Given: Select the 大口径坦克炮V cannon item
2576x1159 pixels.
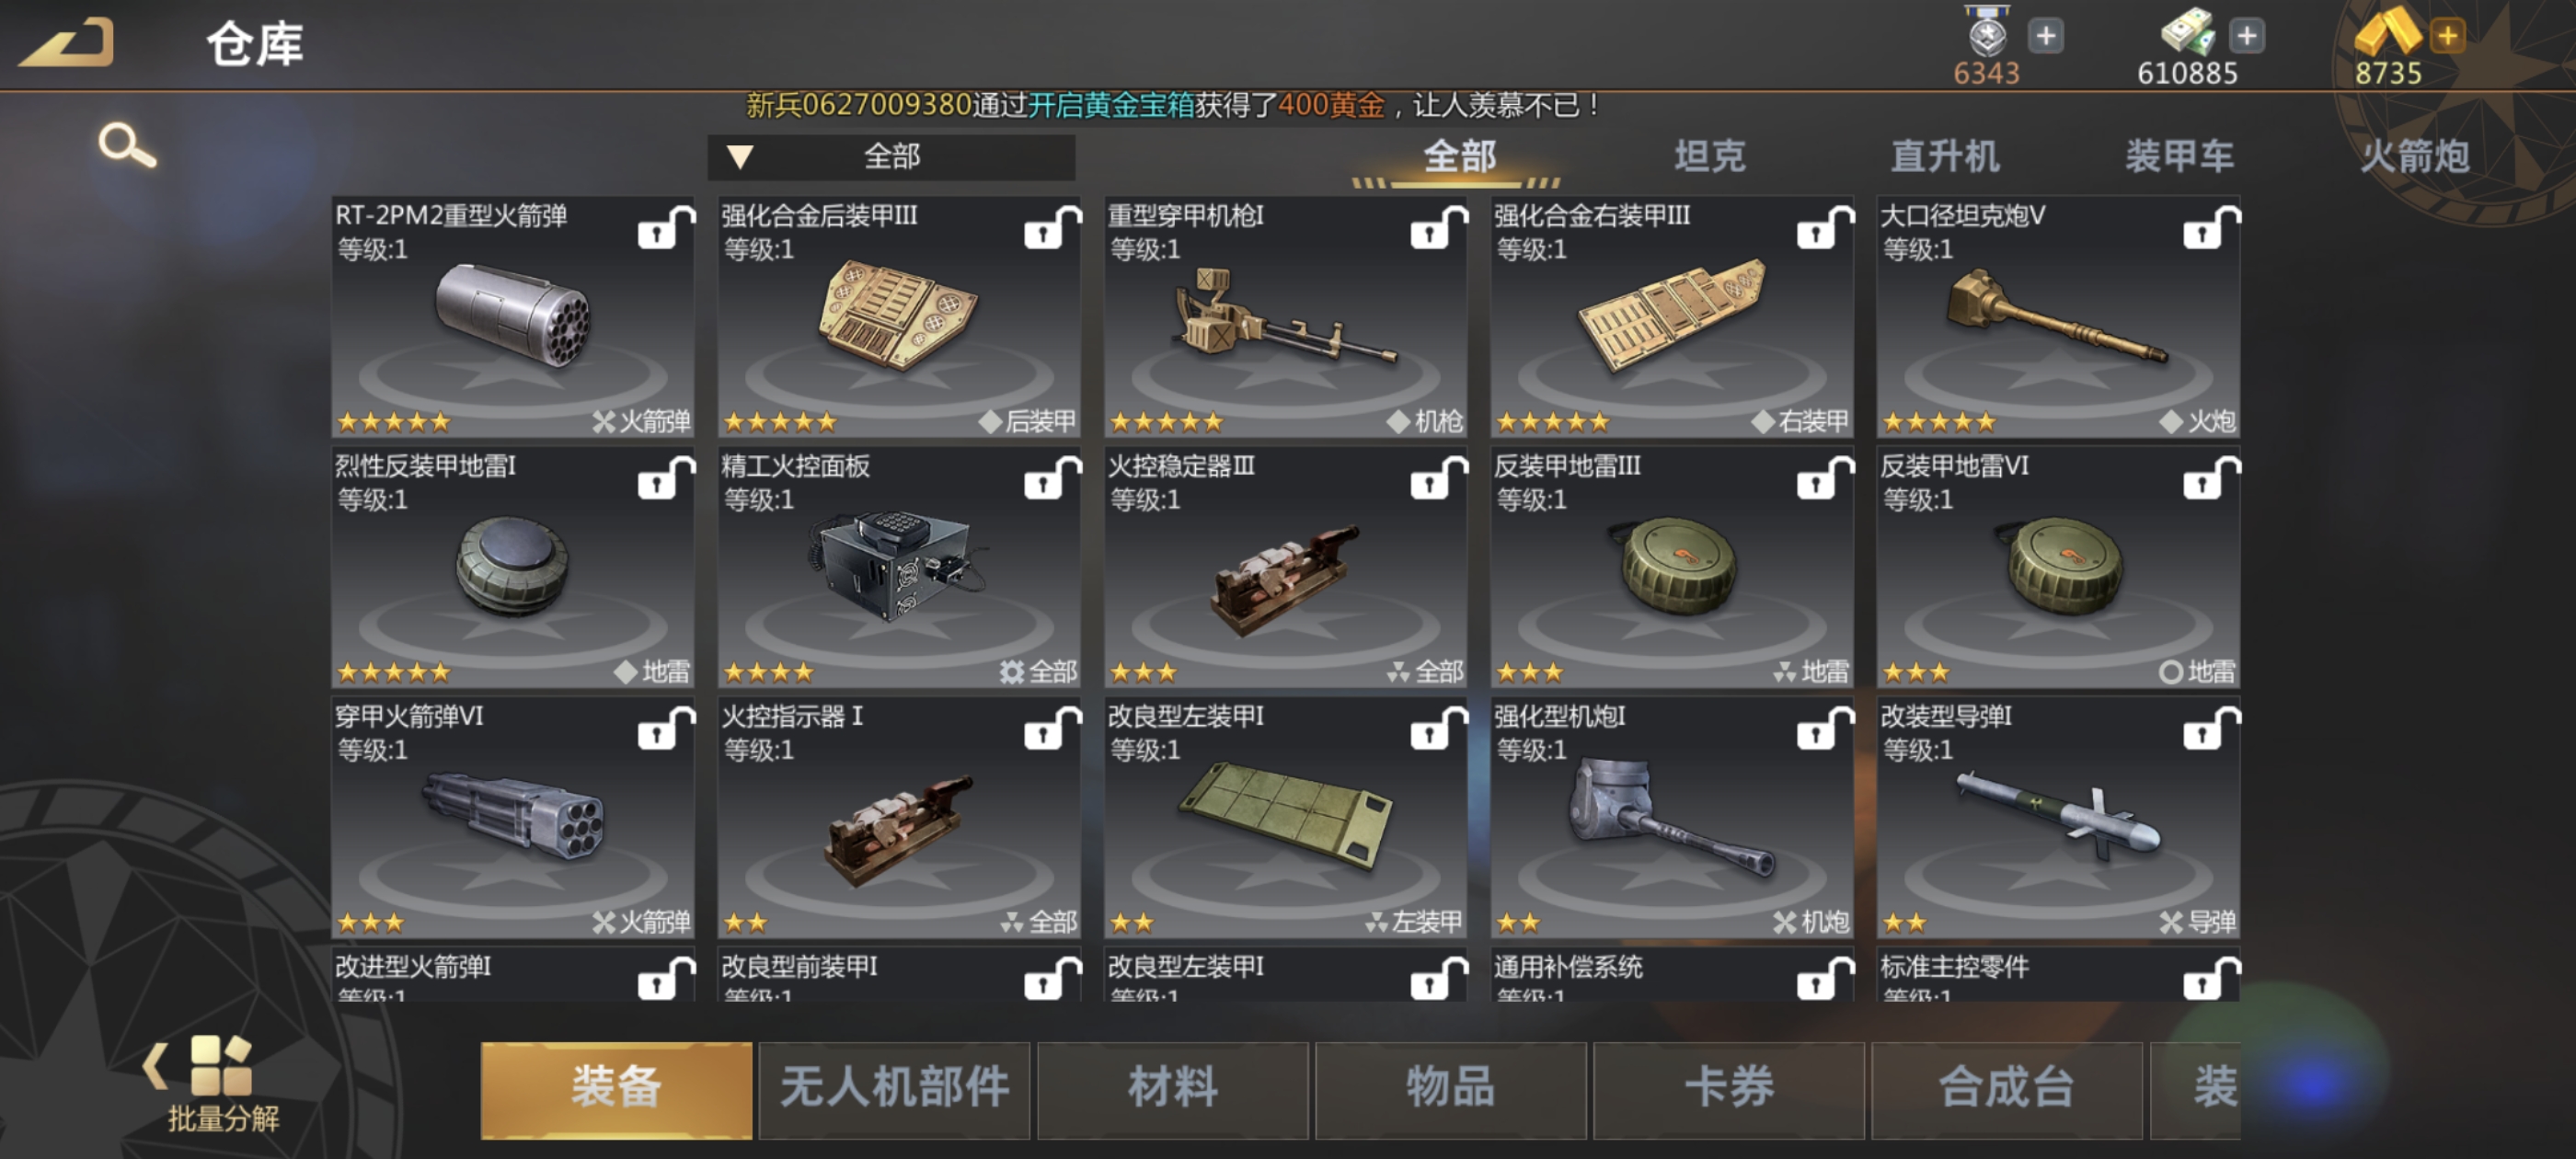Looking at the screenshot, I should [2058, 317].
